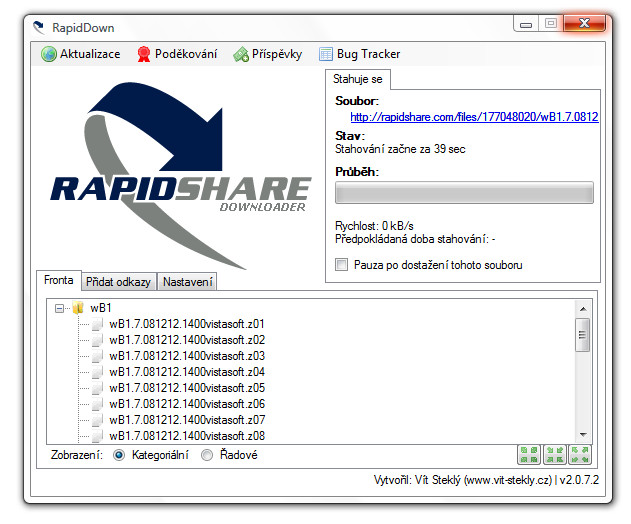Click the queue scrollbar down arrow
This screenshot has width=631, height=524.
point(583,435)
